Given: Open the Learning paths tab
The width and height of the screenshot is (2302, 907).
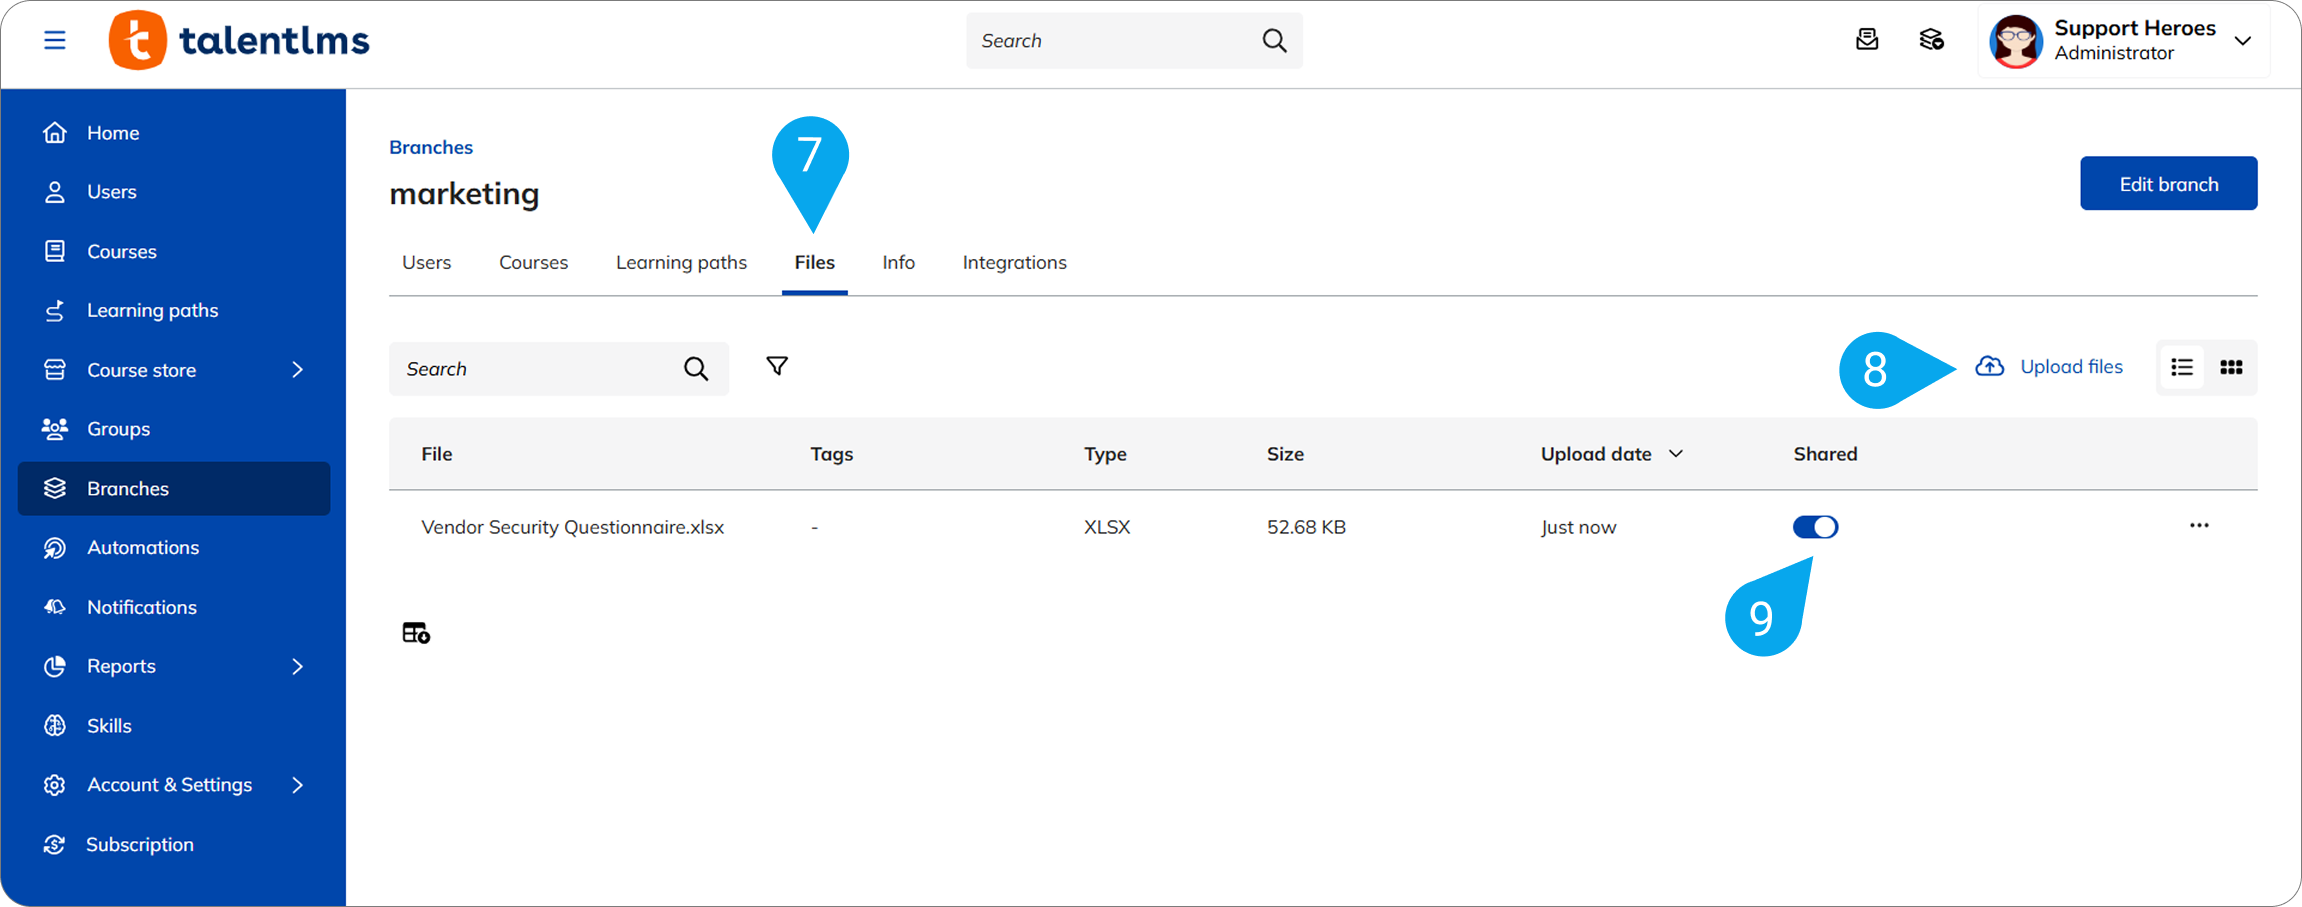Looking at the screenshot, I should [x=681, y=263].
